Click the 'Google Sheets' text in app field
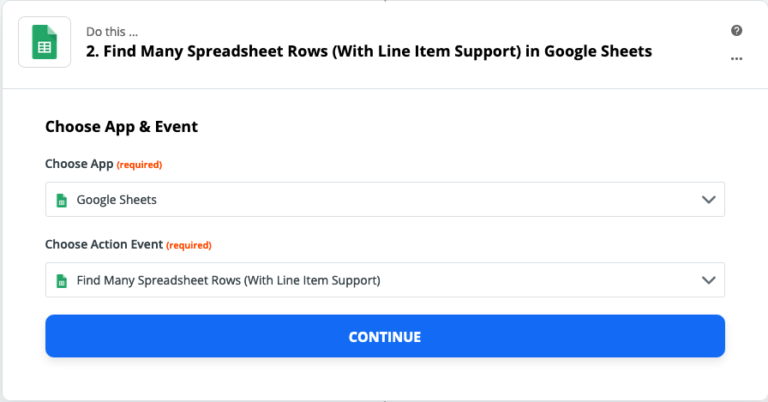 (x=117, y=200)
